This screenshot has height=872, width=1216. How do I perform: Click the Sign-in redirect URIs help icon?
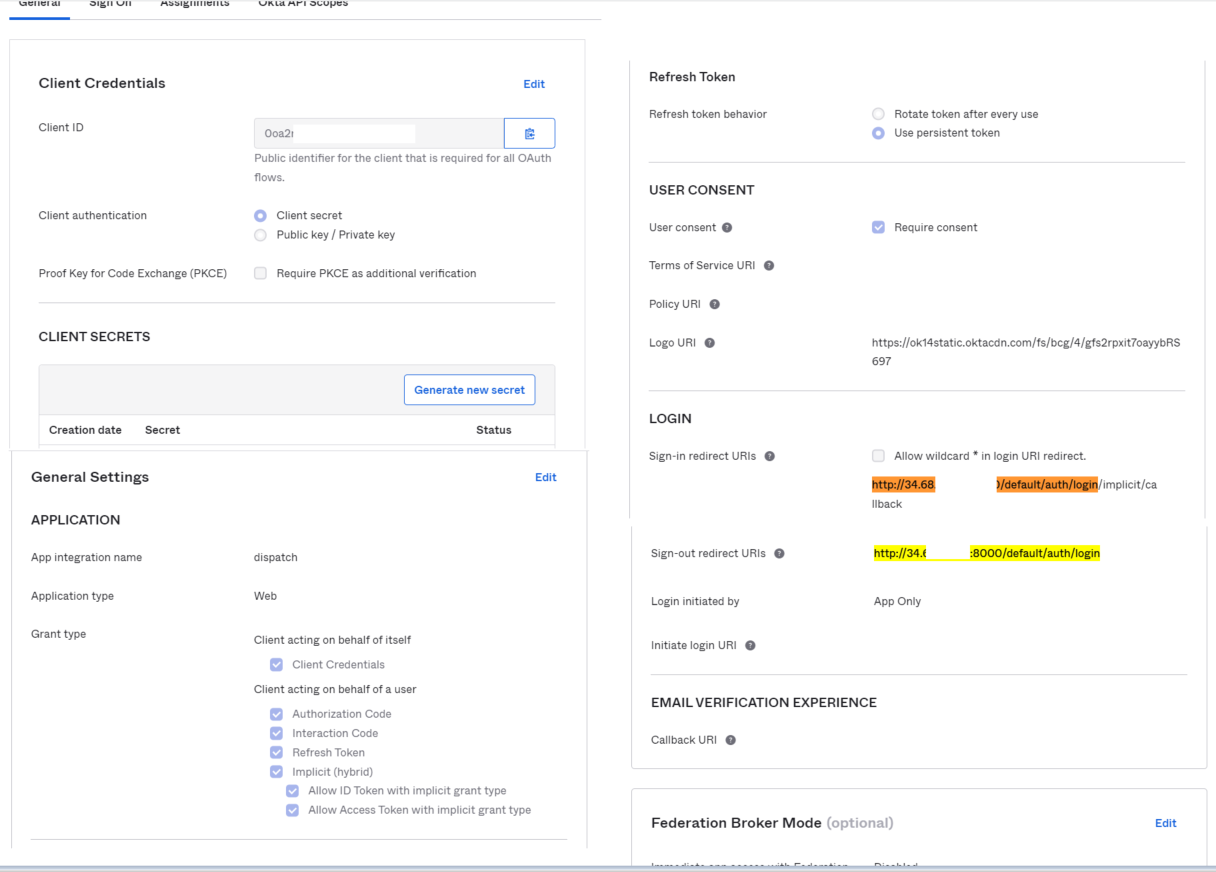[x=768, y=455]
